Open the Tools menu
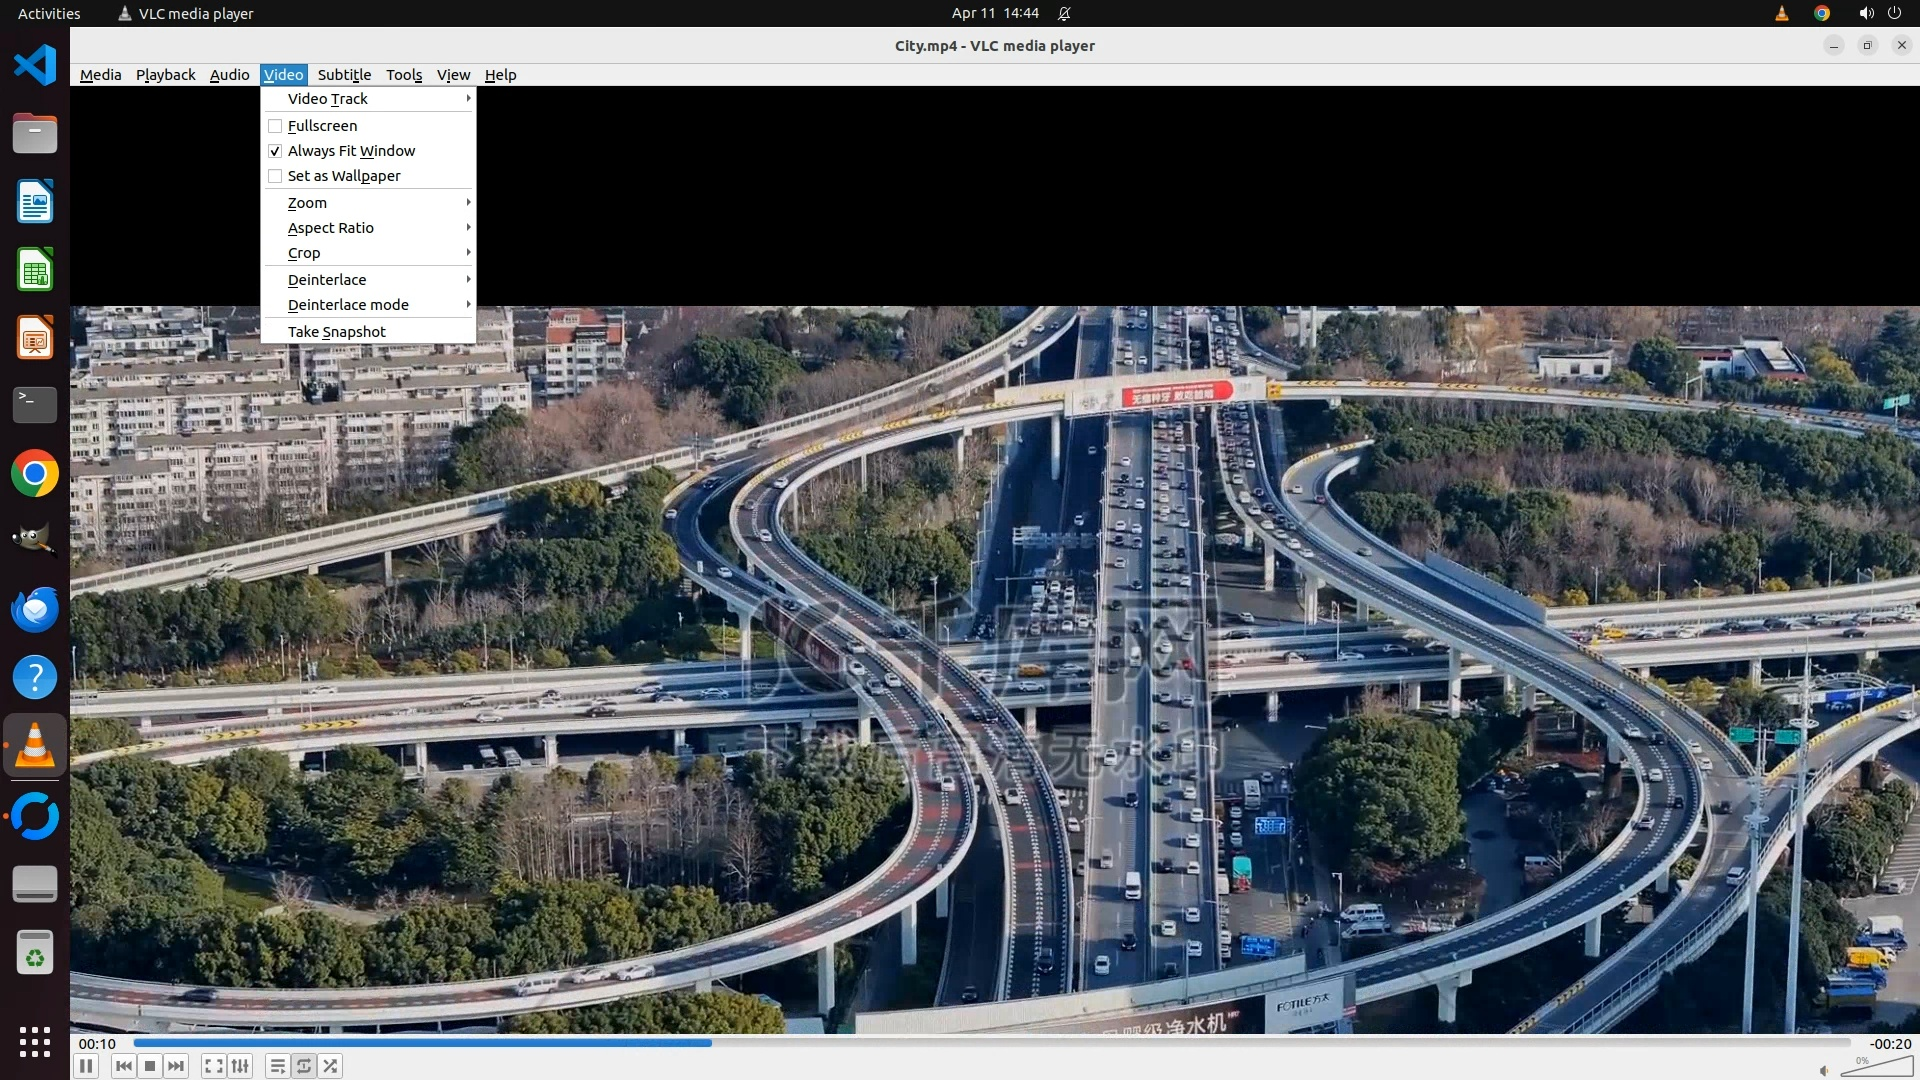1920x1080 pixels. (x=404, y=75)
